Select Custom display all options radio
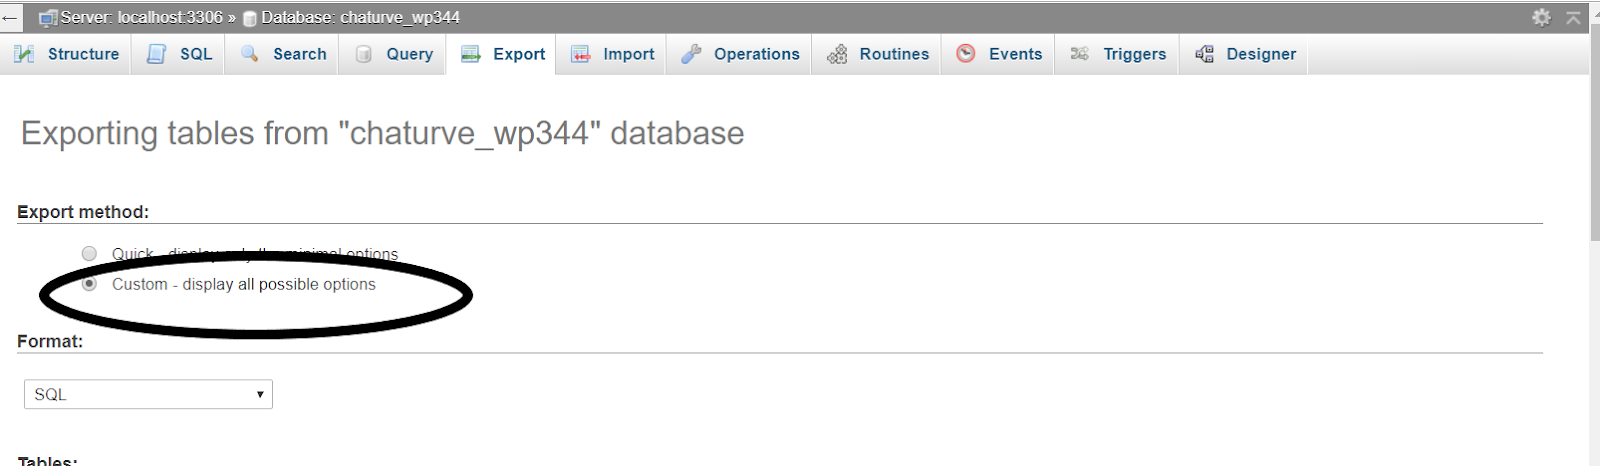This screenshot has width=1600, height=466. (x=89, y=284)
